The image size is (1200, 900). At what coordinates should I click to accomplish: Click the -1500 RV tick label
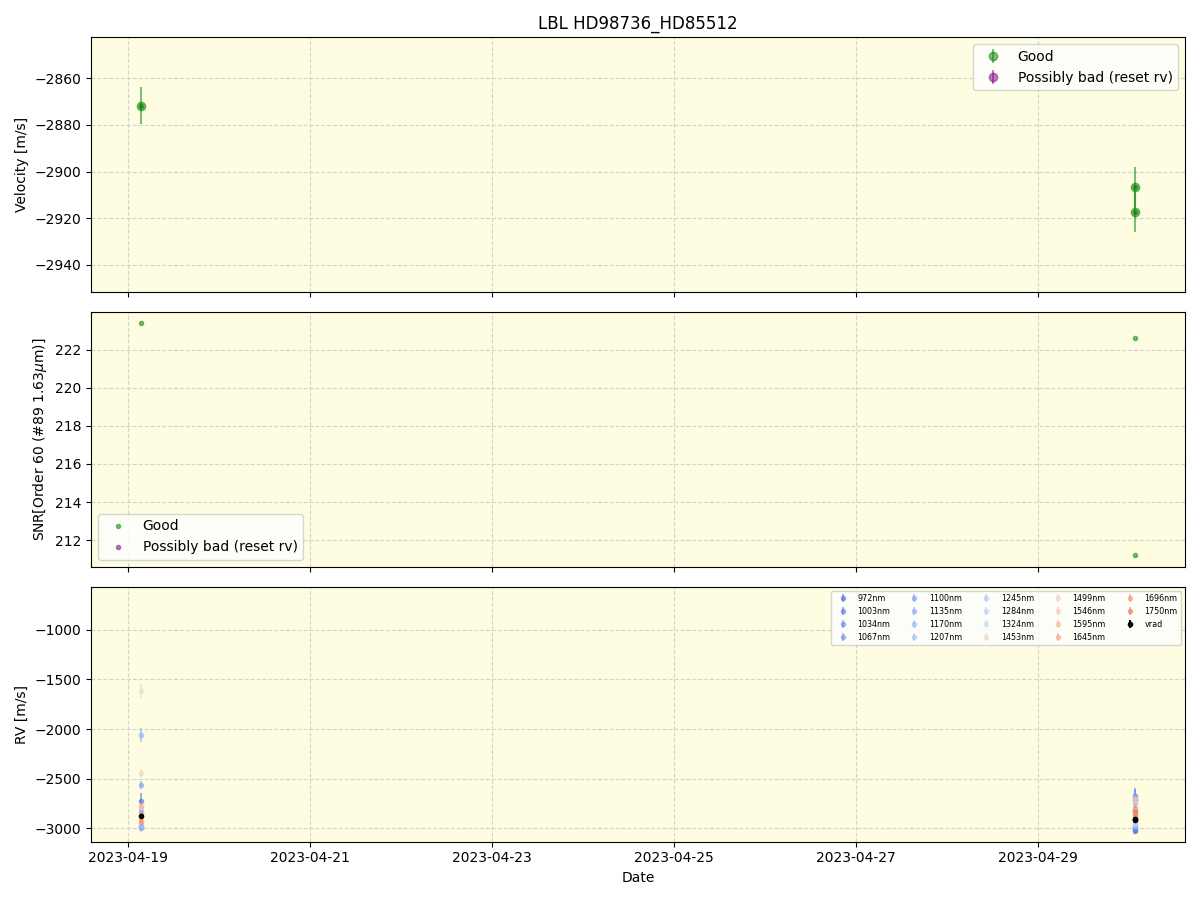pyautogui.click(x=60, y=680)
